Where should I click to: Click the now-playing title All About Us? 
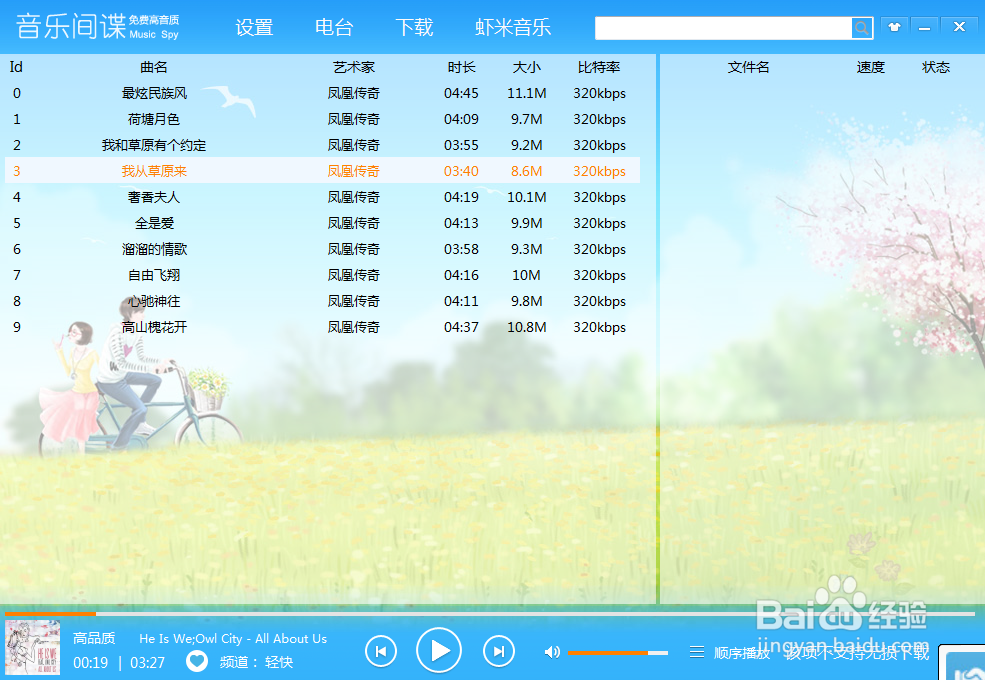click(235, 638)
